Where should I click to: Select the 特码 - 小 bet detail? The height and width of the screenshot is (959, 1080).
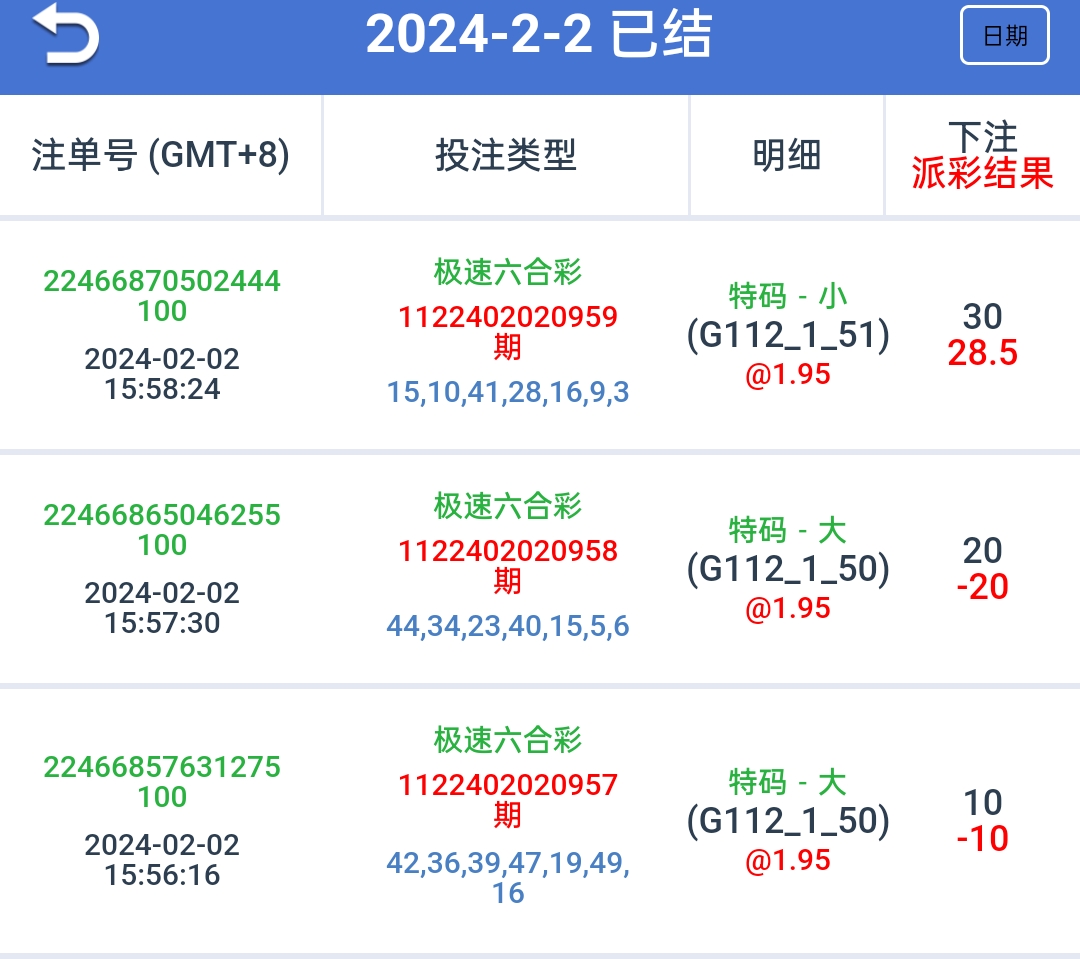[x=788, y=297]
